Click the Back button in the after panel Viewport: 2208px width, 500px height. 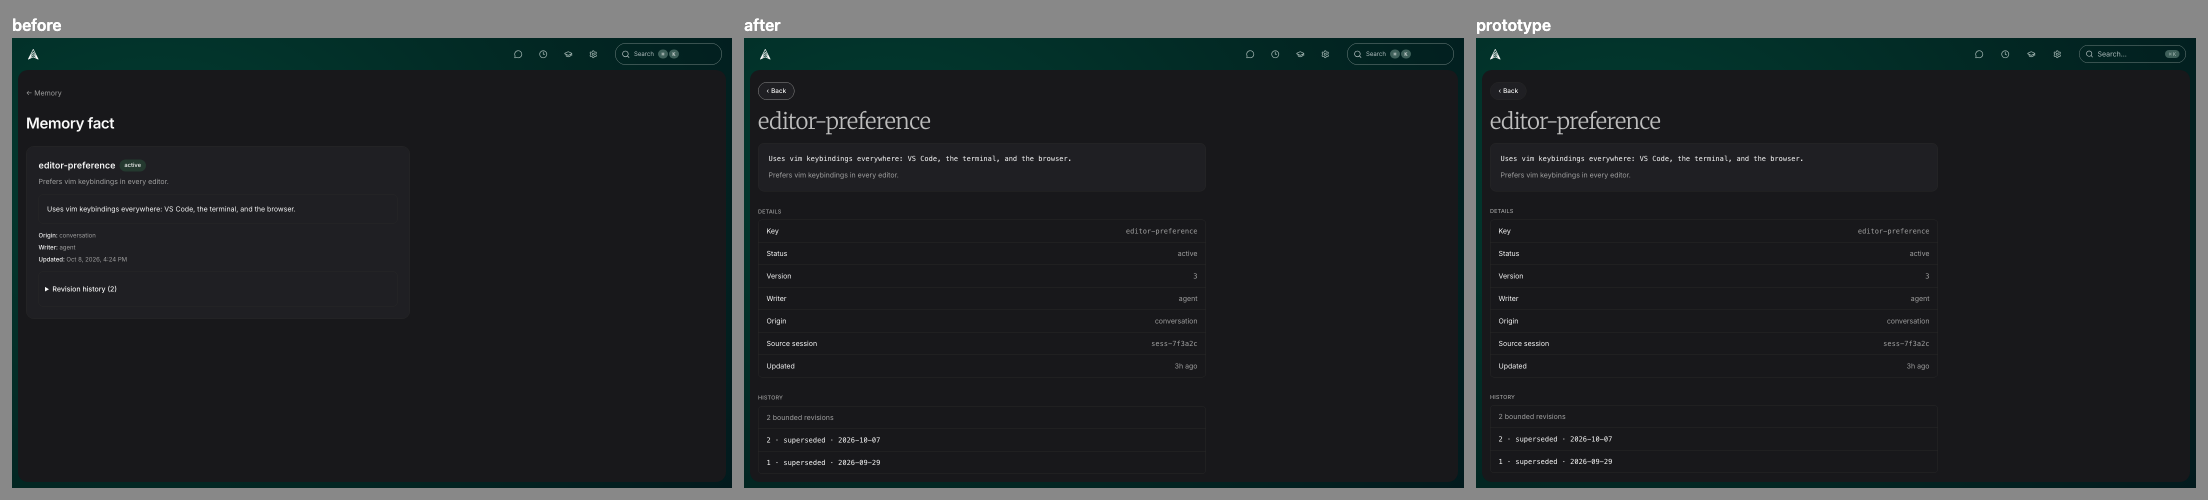pos(776,91)
